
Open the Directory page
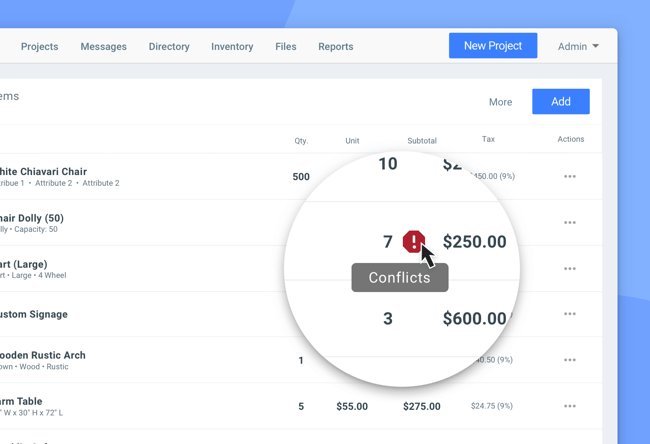[169, 46]
